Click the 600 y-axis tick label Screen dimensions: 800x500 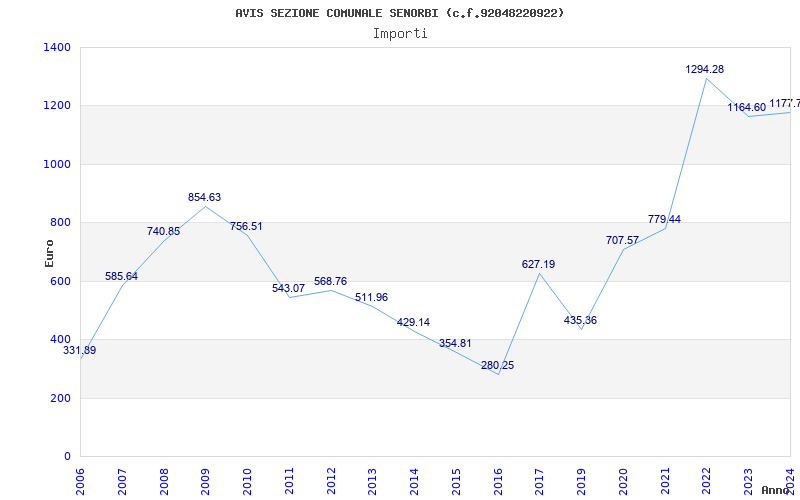point(60,281)
